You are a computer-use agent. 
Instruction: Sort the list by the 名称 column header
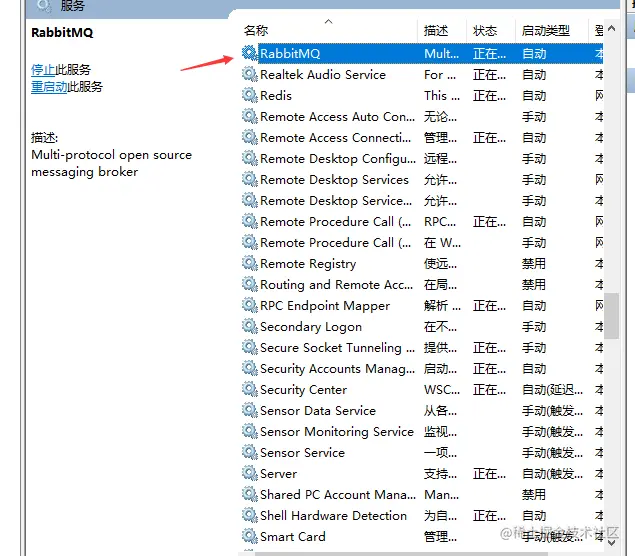256,31
